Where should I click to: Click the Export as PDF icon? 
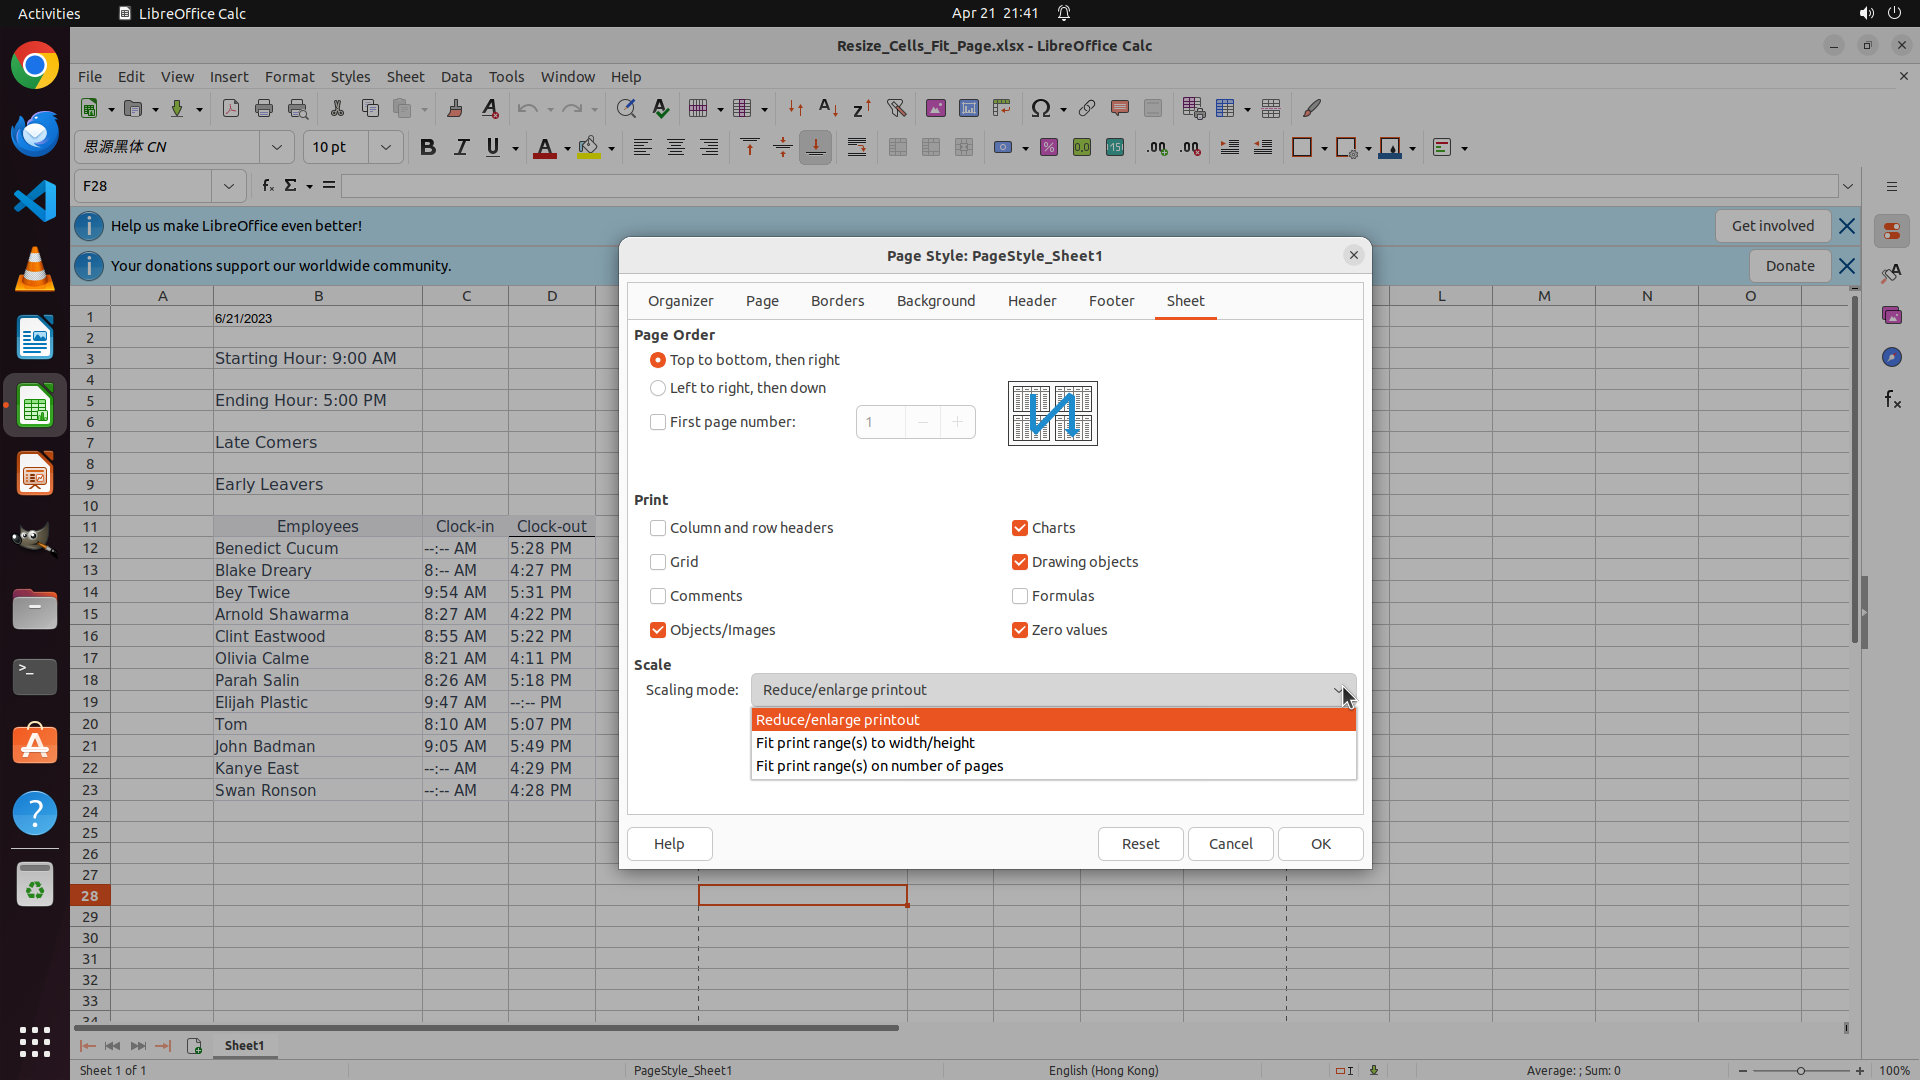231,109
